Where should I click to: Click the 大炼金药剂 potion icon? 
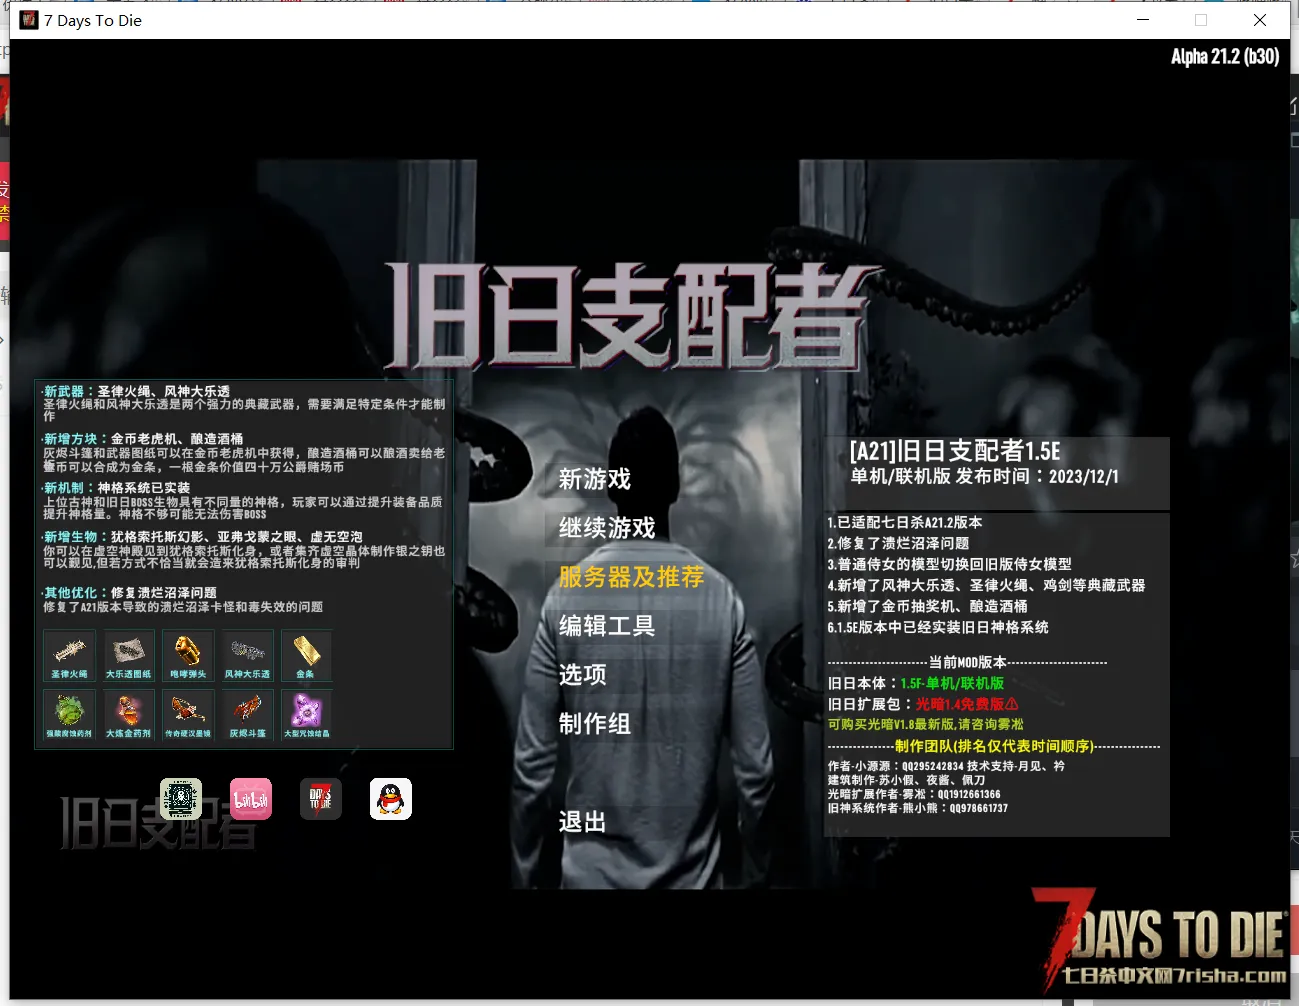coord(129,715)
